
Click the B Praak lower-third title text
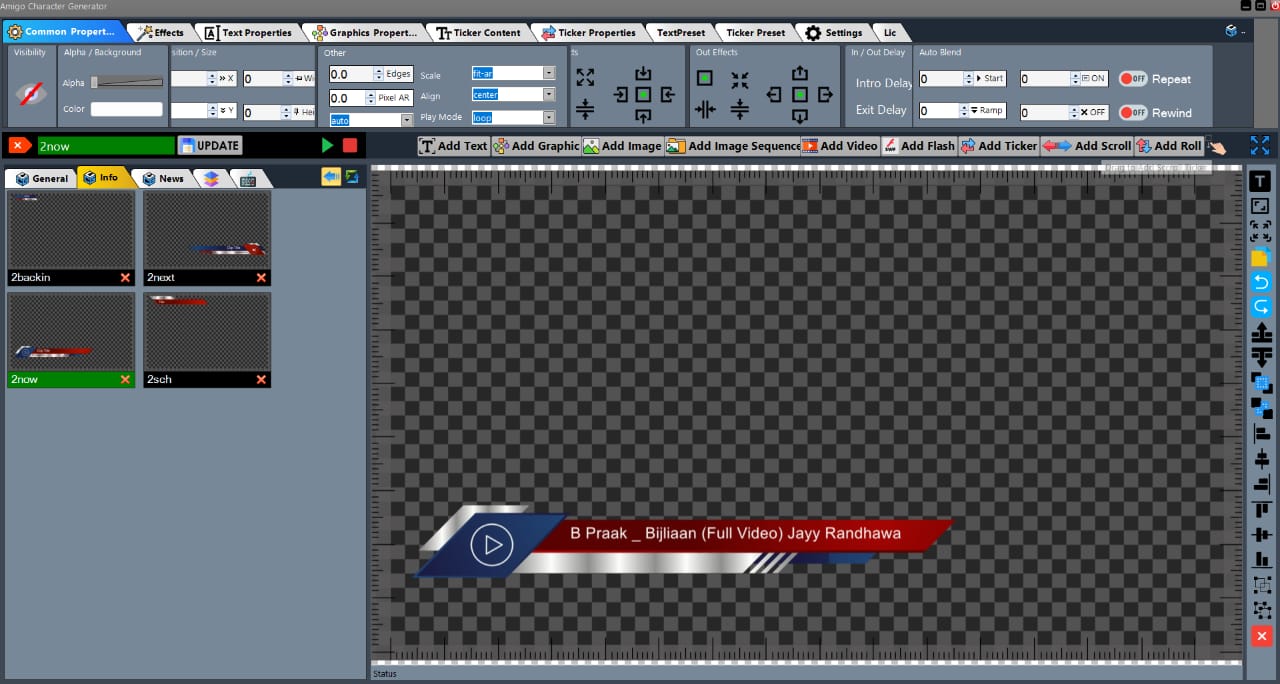pyautogui.click(x=735, y=534)
